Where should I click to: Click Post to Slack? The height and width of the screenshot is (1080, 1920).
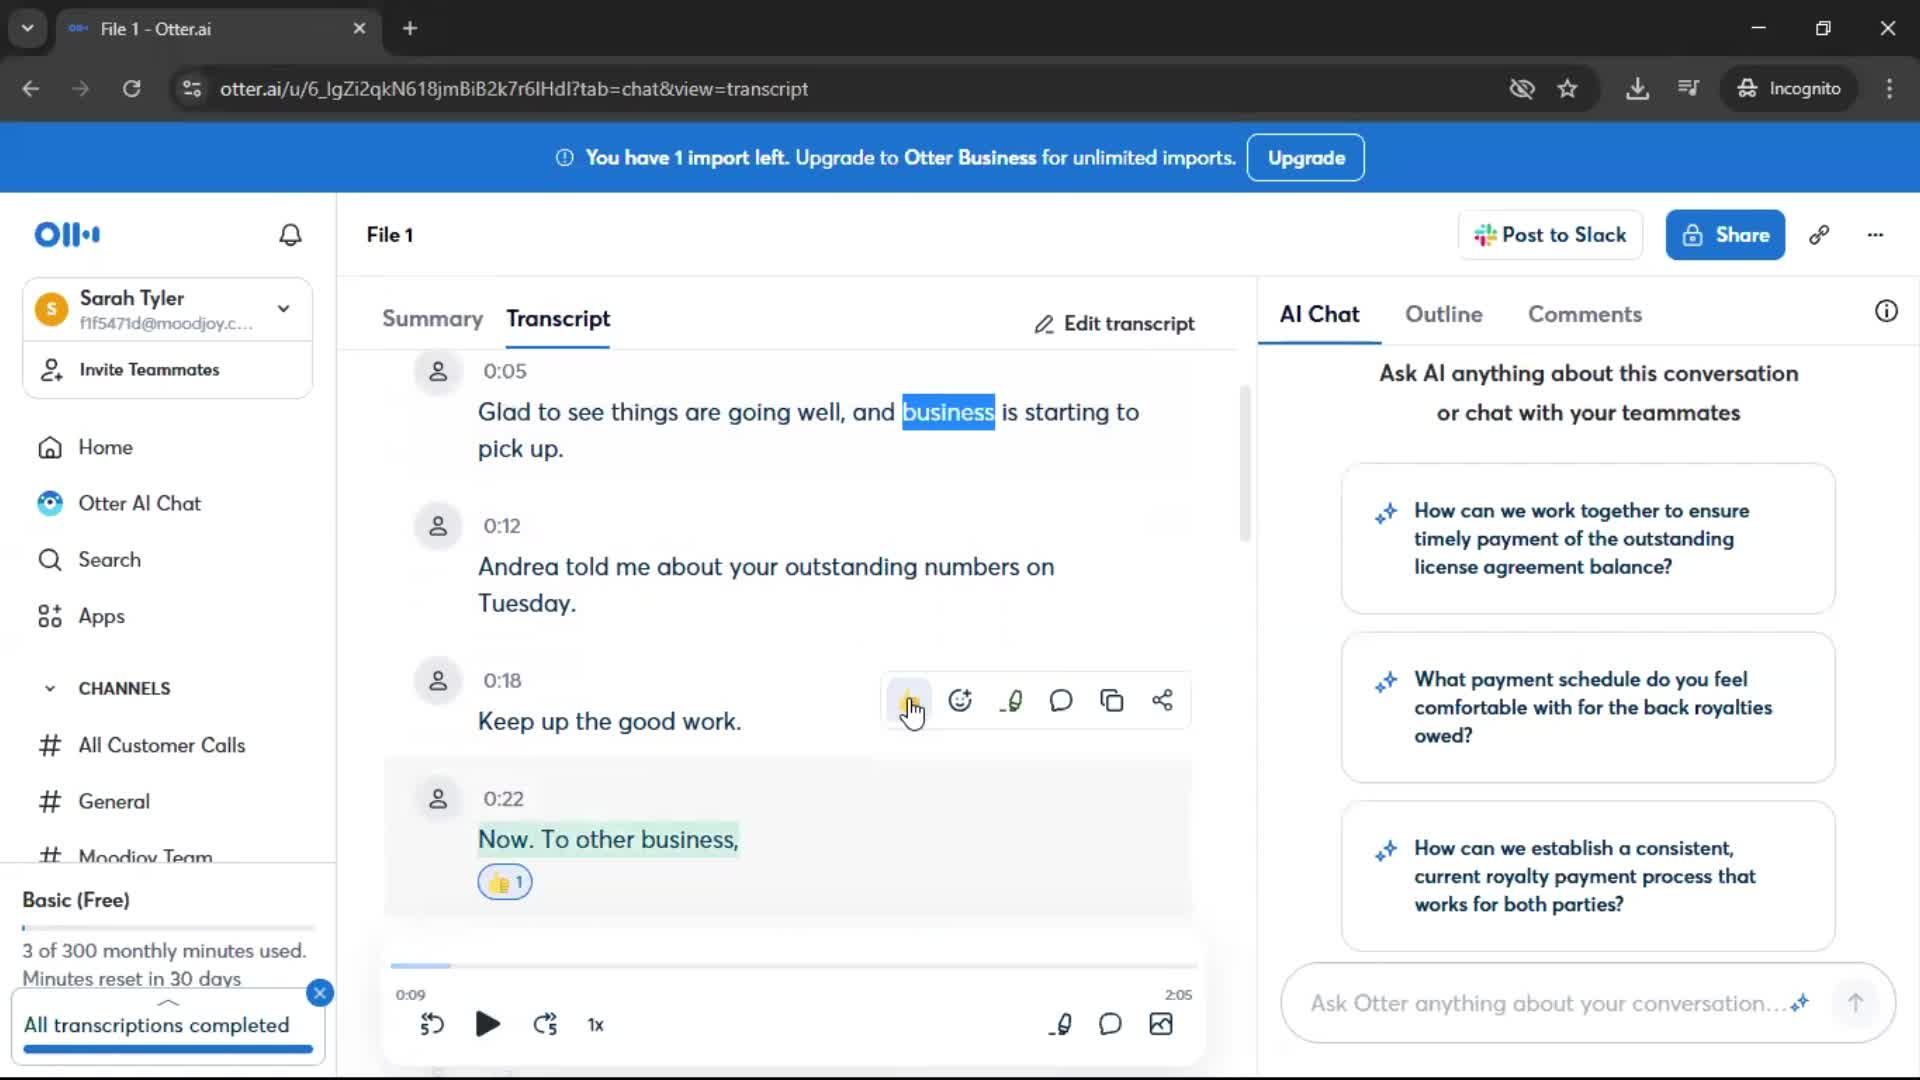pyautogui.click(x=1550, y=234)
